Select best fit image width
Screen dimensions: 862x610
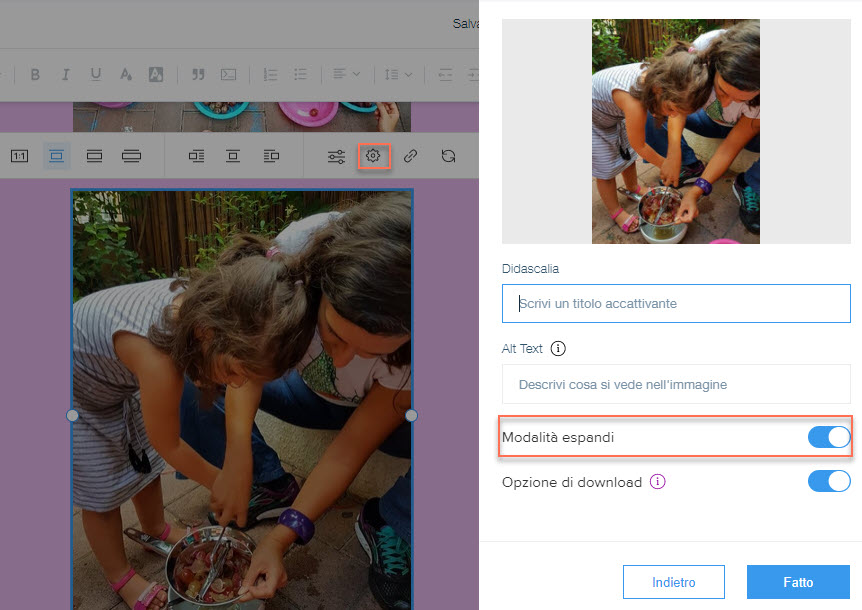(95, 156)
